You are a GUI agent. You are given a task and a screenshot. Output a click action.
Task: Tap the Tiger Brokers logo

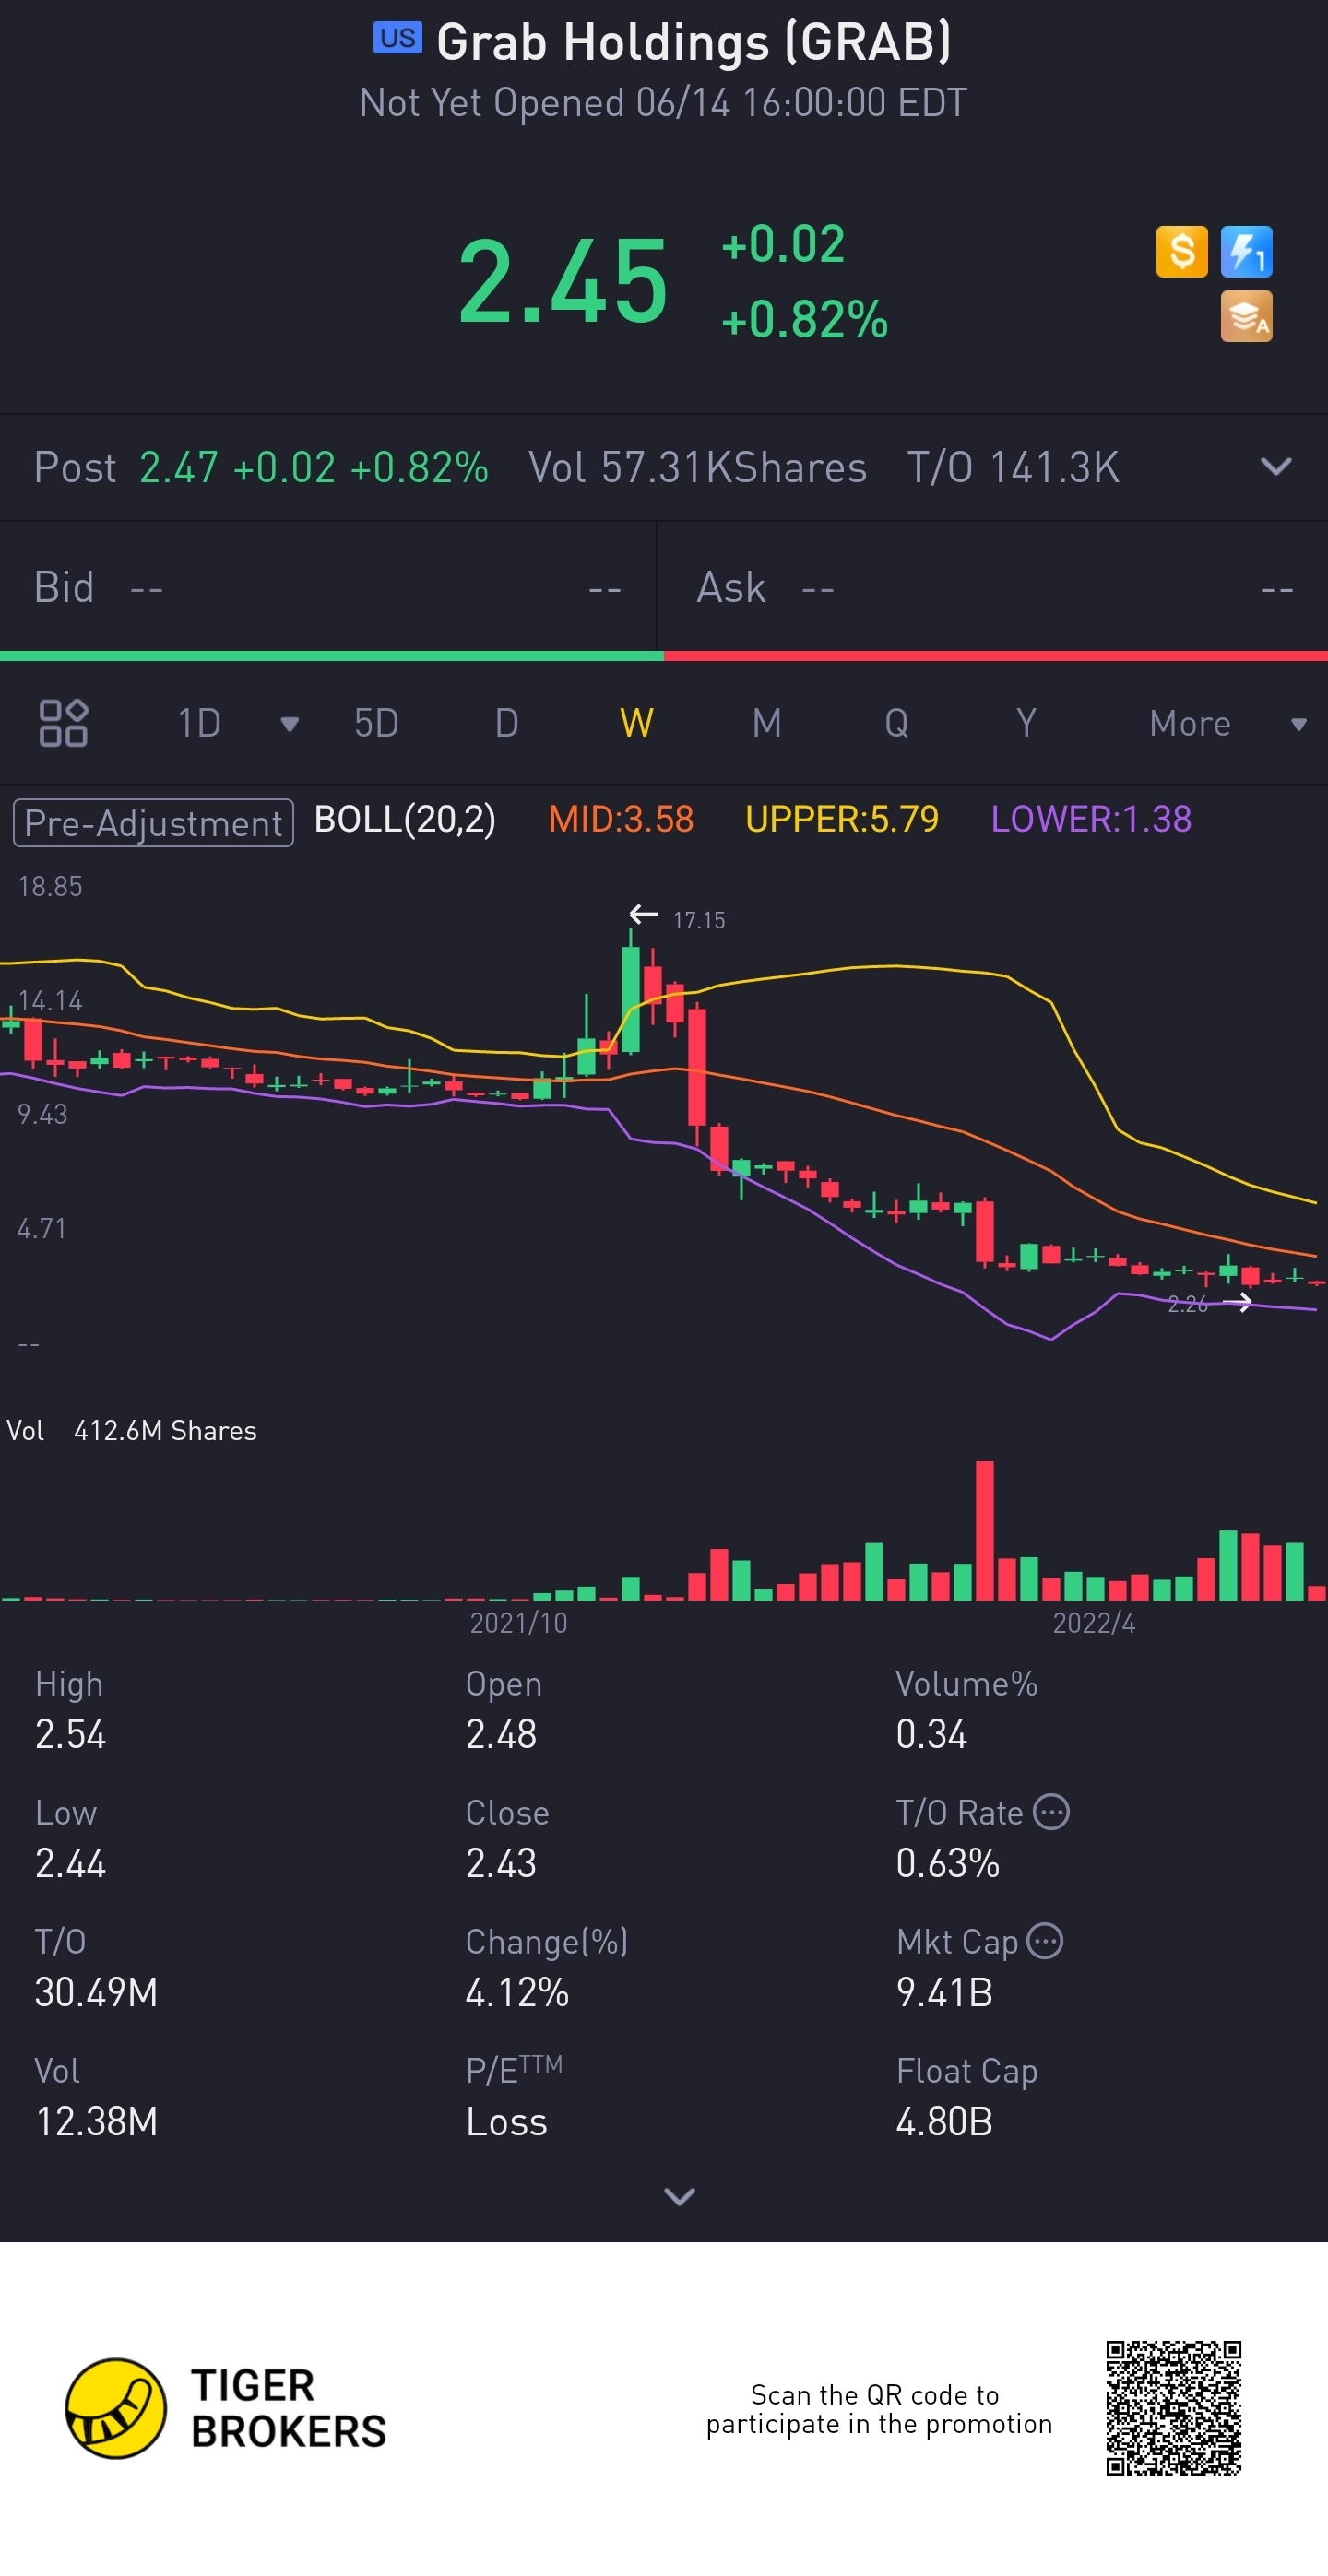(226, 2408)
